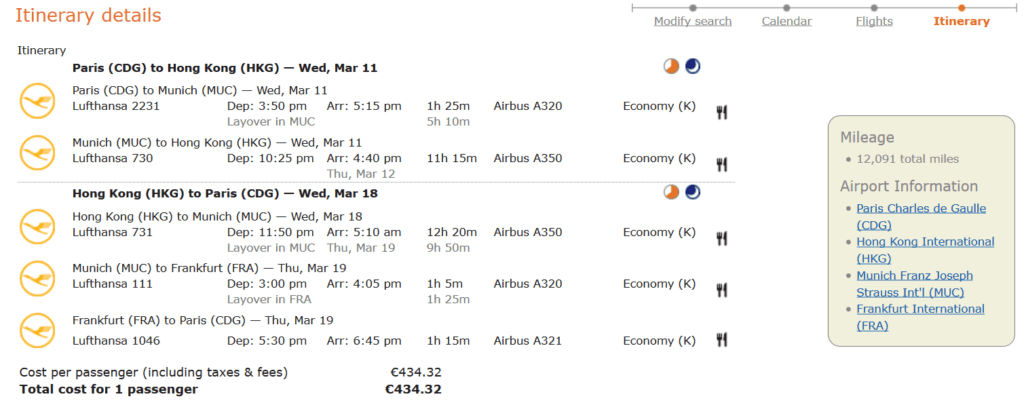
Task: Click the meal icon for Lufthansa 2231
Action: click(x=722, y=112)
